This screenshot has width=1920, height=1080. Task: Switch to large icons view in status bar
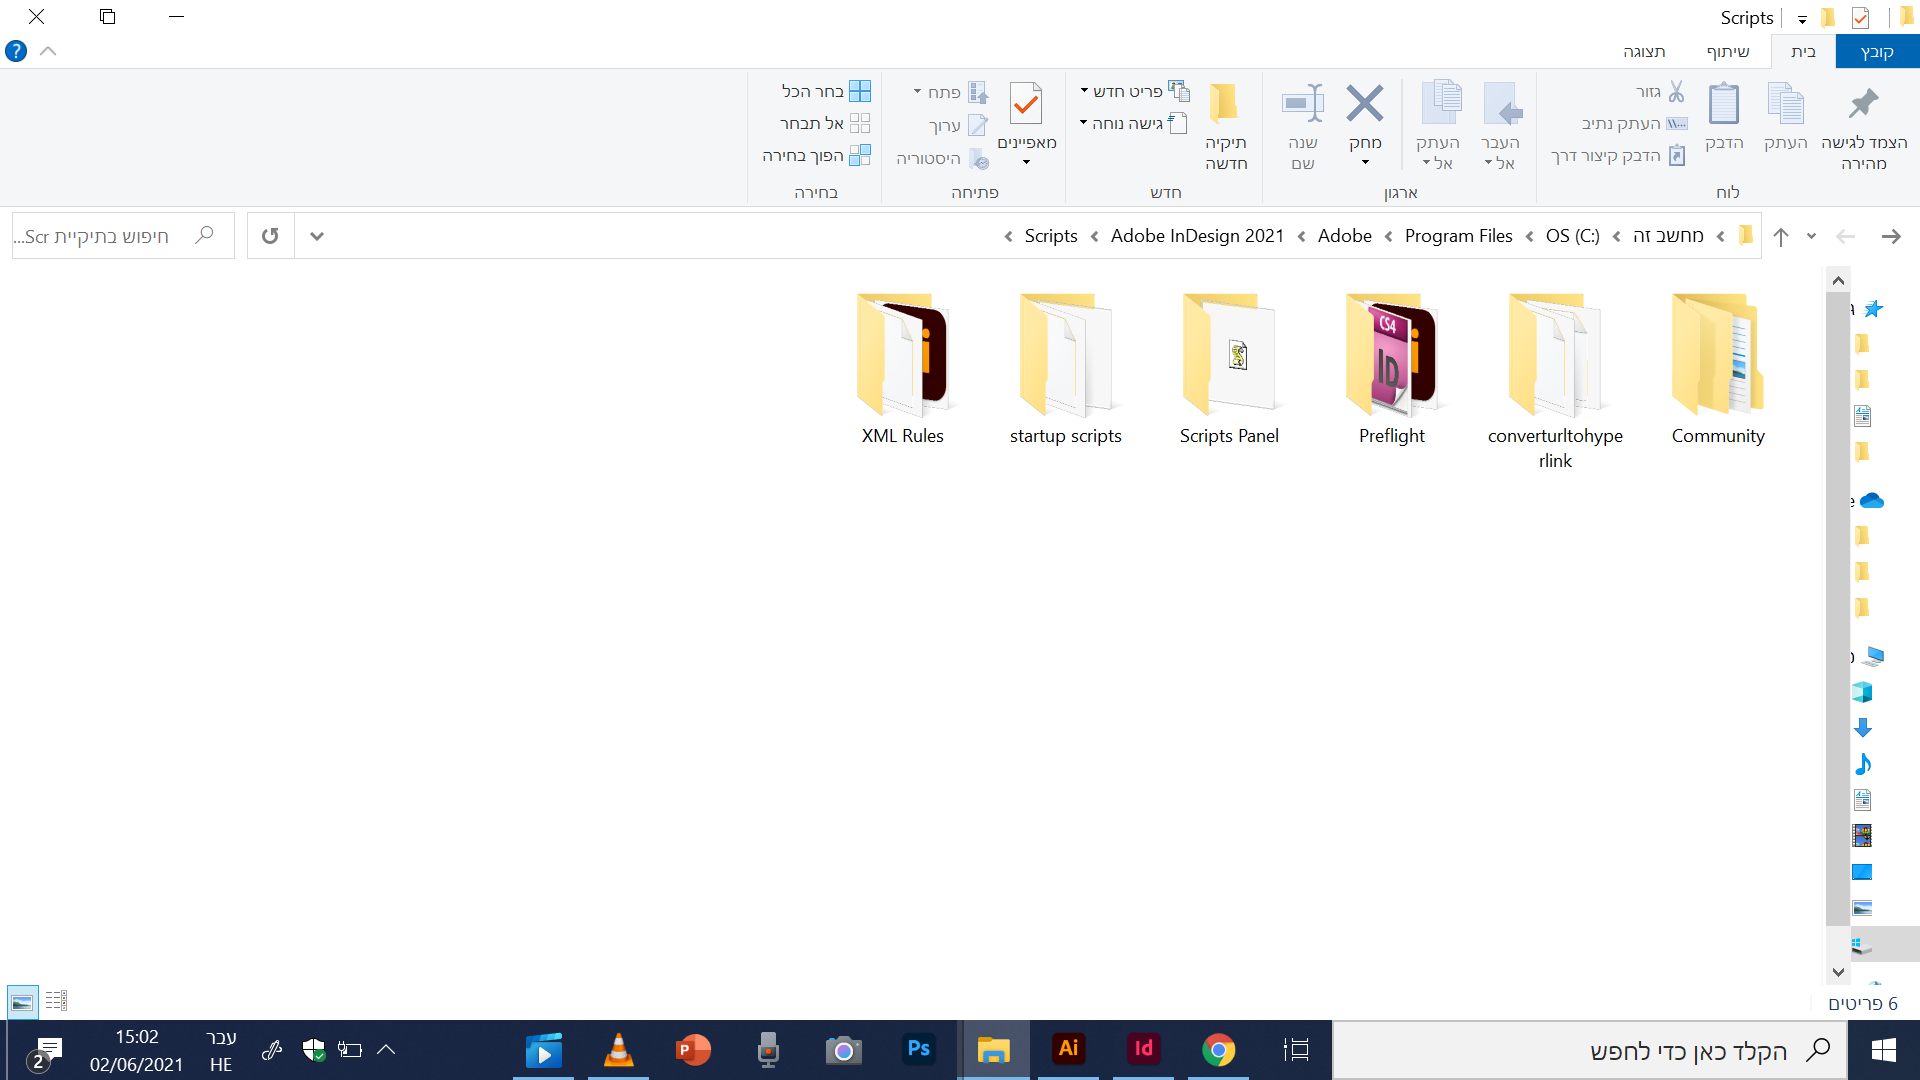22,1000
